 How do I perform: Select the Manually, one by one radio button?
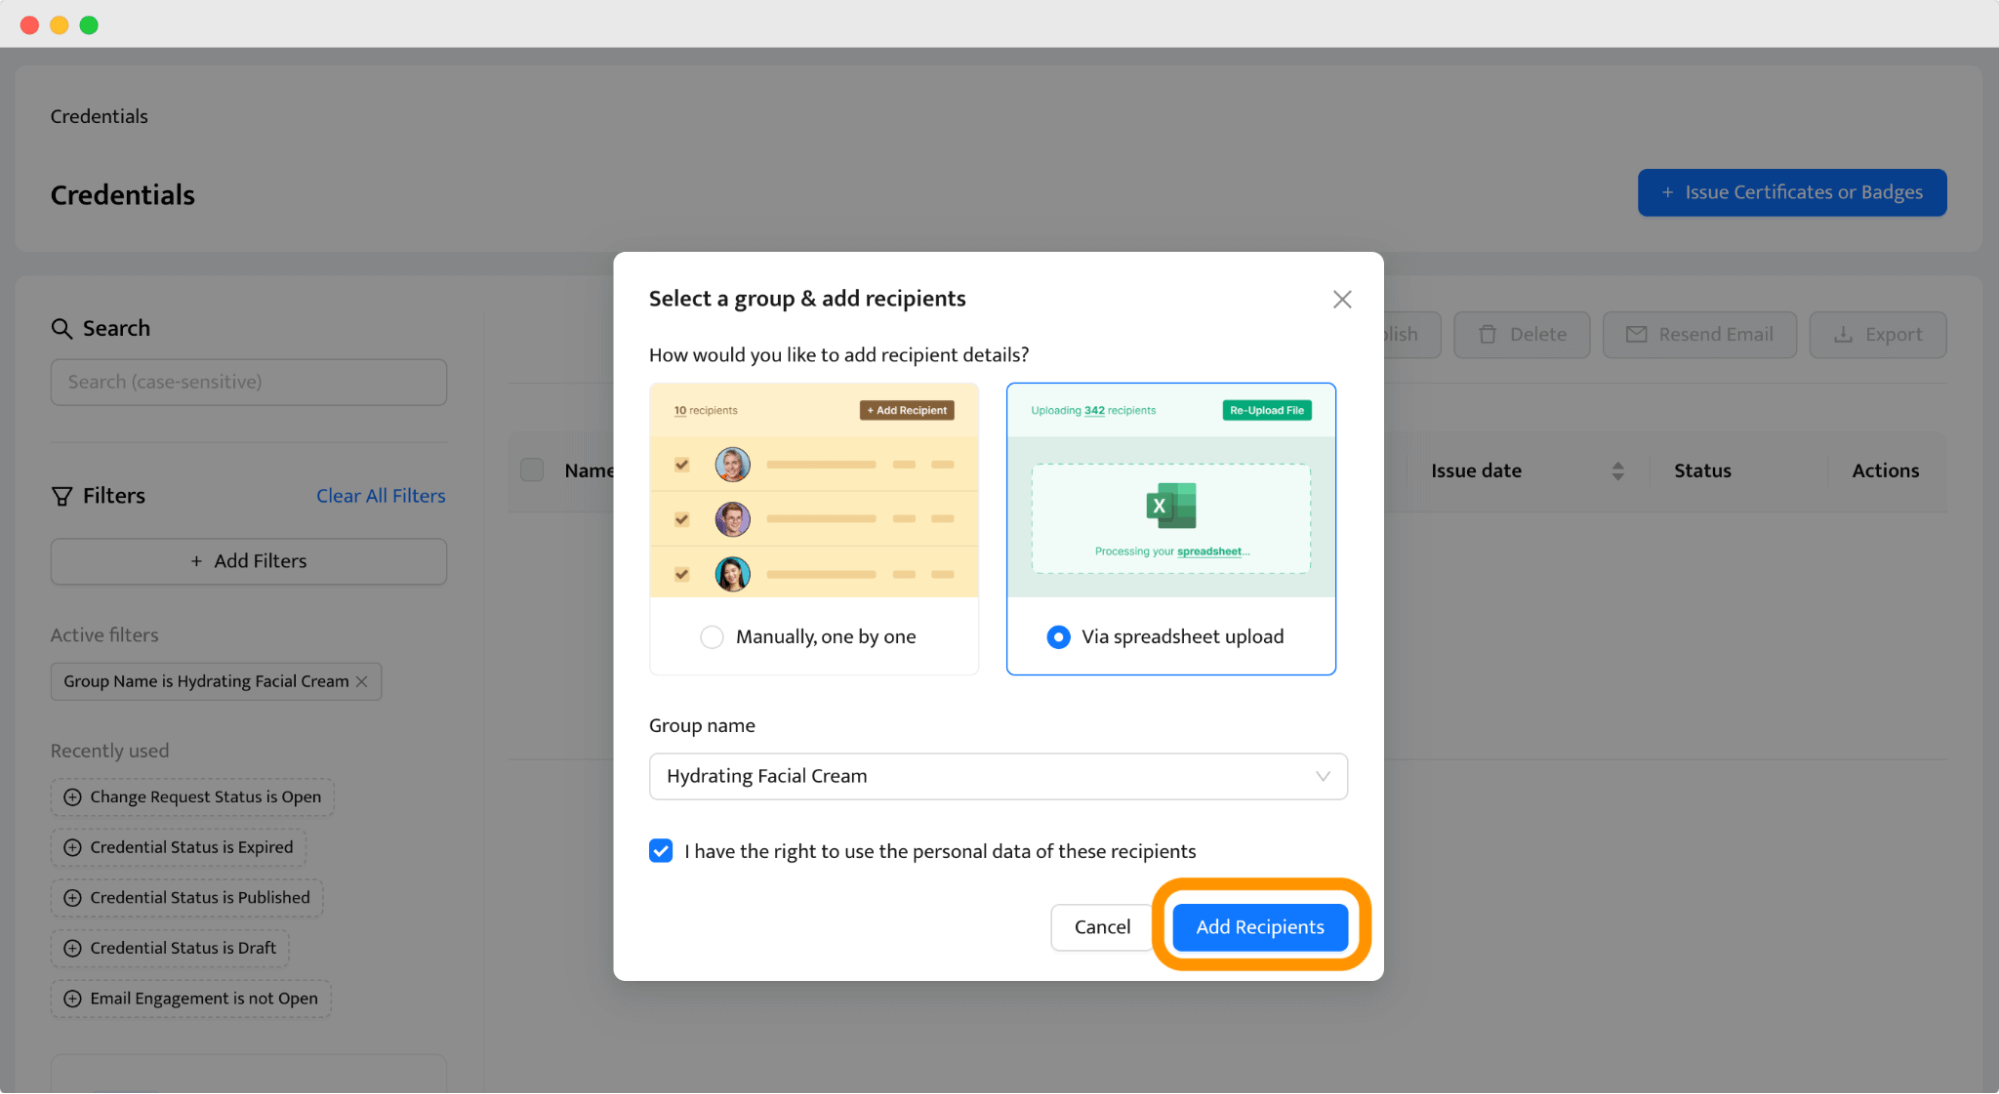(x=712, y=637)
